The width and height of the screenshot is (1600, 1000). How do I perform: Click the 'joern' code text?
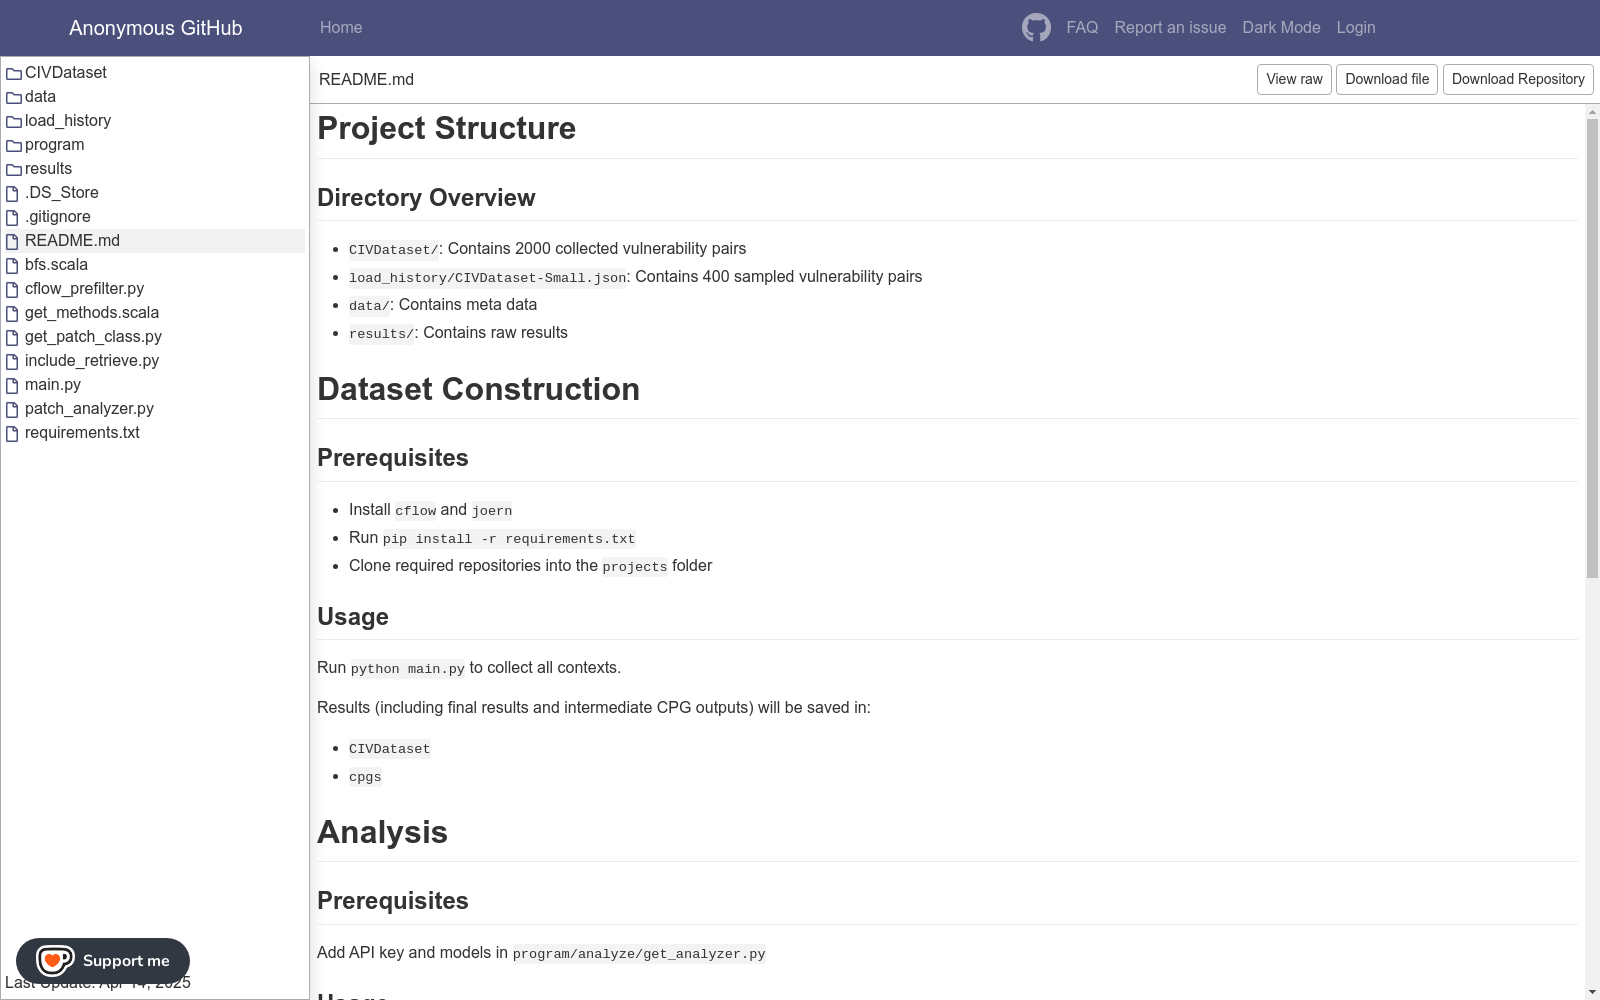pos(492,510)
